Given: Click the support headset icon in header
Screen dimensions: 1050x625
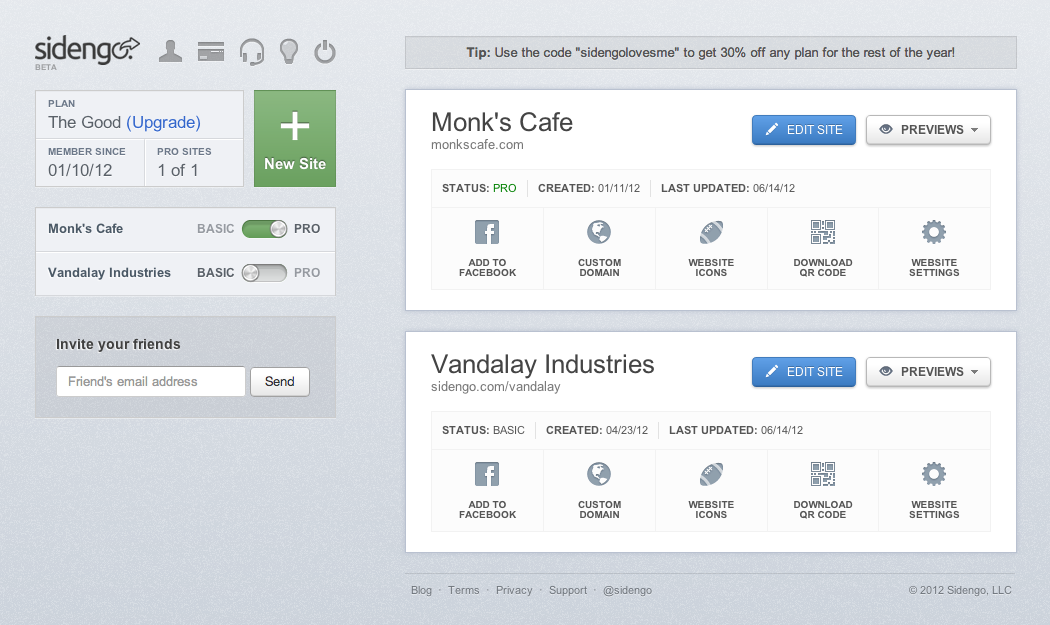Looking at the screenshot, I should coord(250,50).
